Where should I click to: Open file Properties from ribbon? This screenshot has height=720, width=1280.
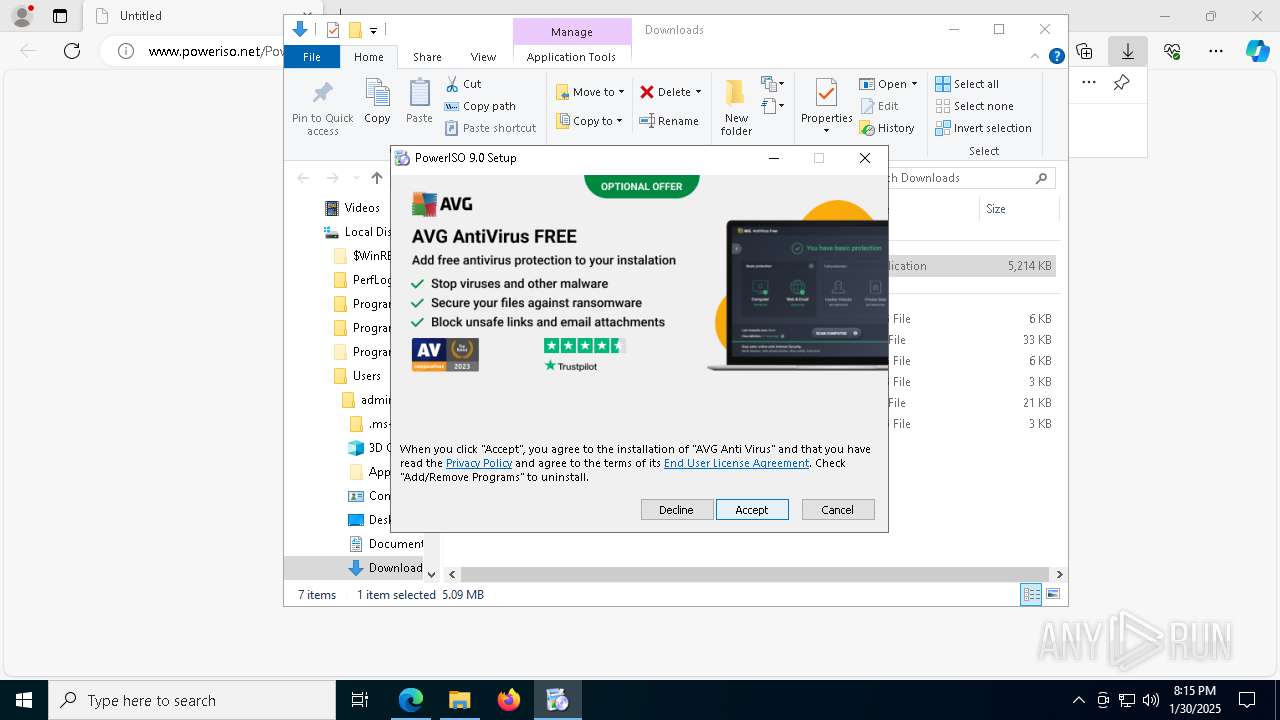826,108
